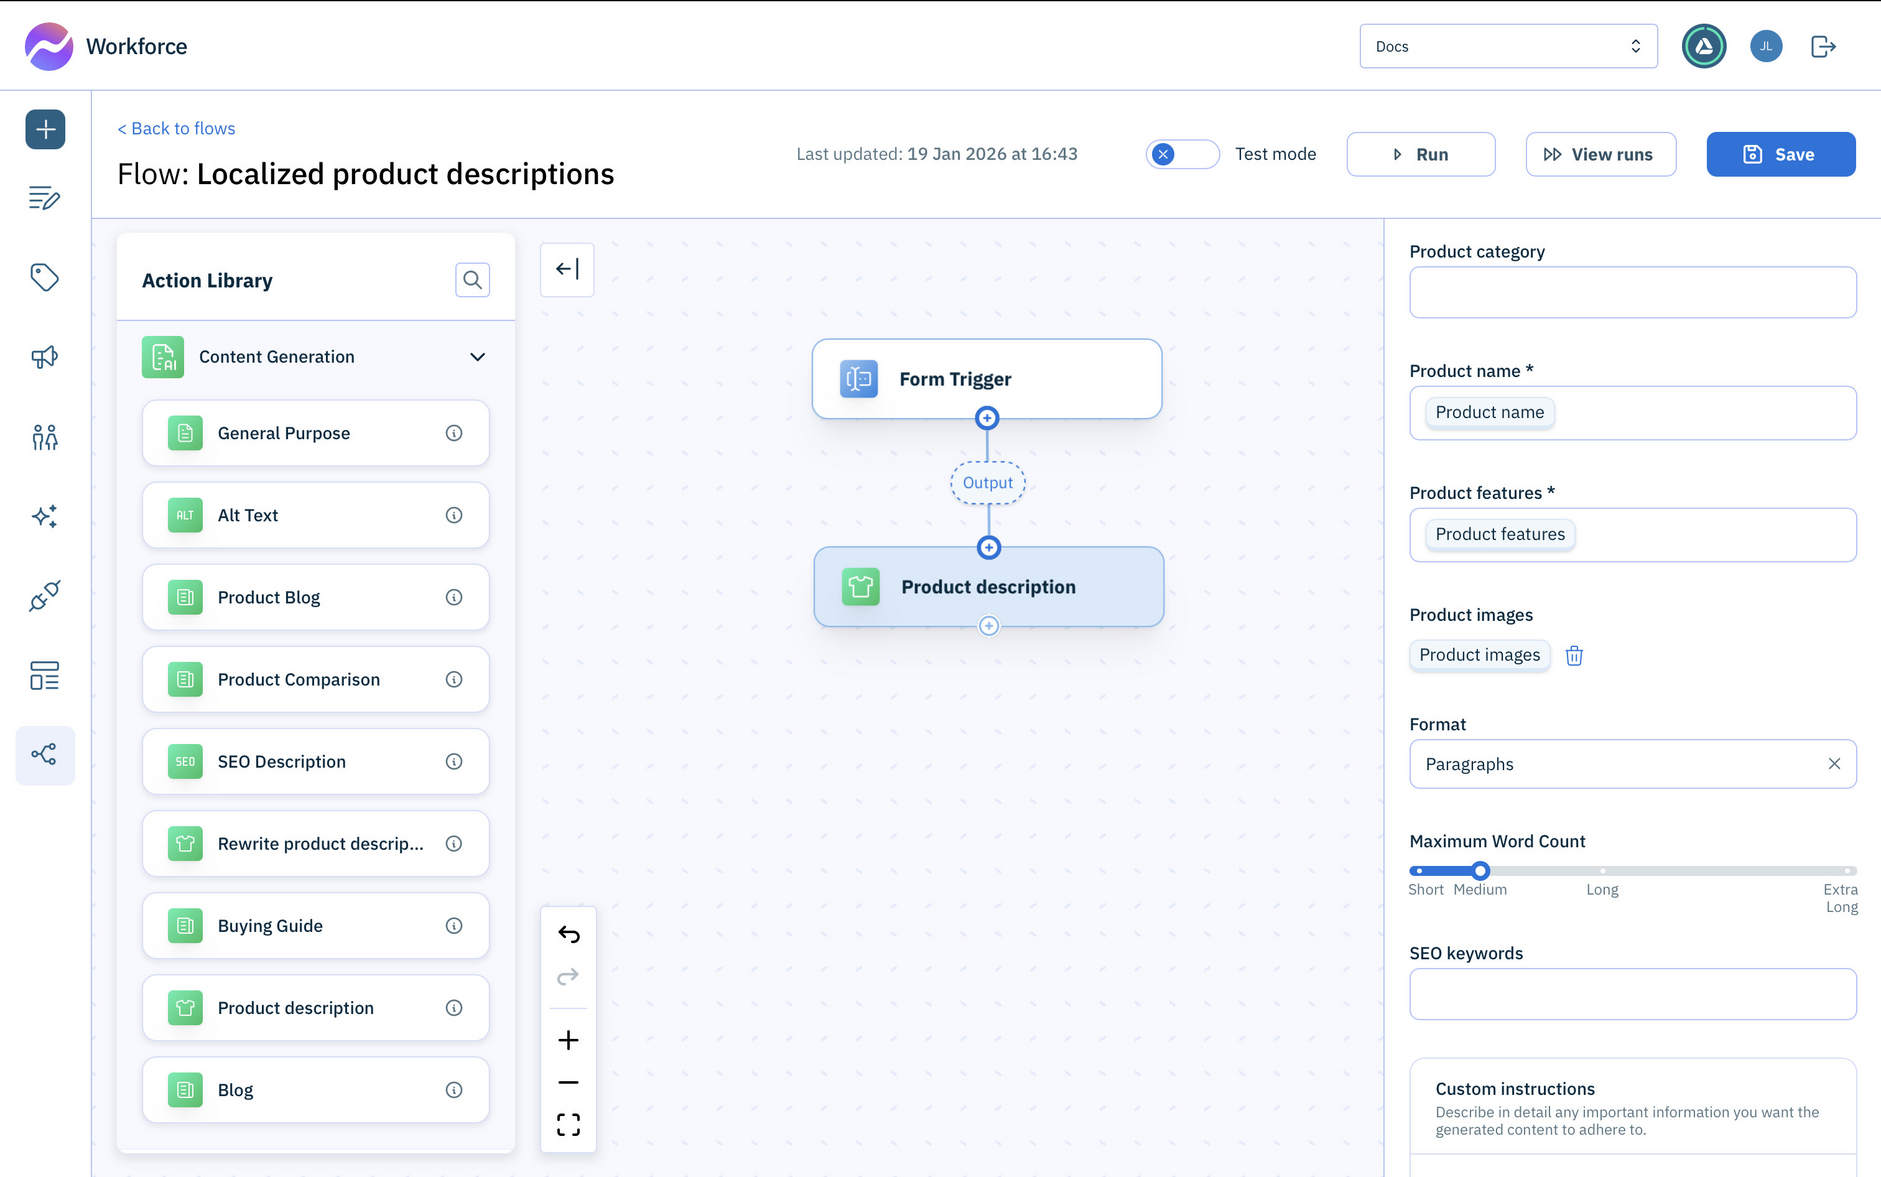
Task: Click the fit-to-screen canvas icon
Action: coord(568,1125)
